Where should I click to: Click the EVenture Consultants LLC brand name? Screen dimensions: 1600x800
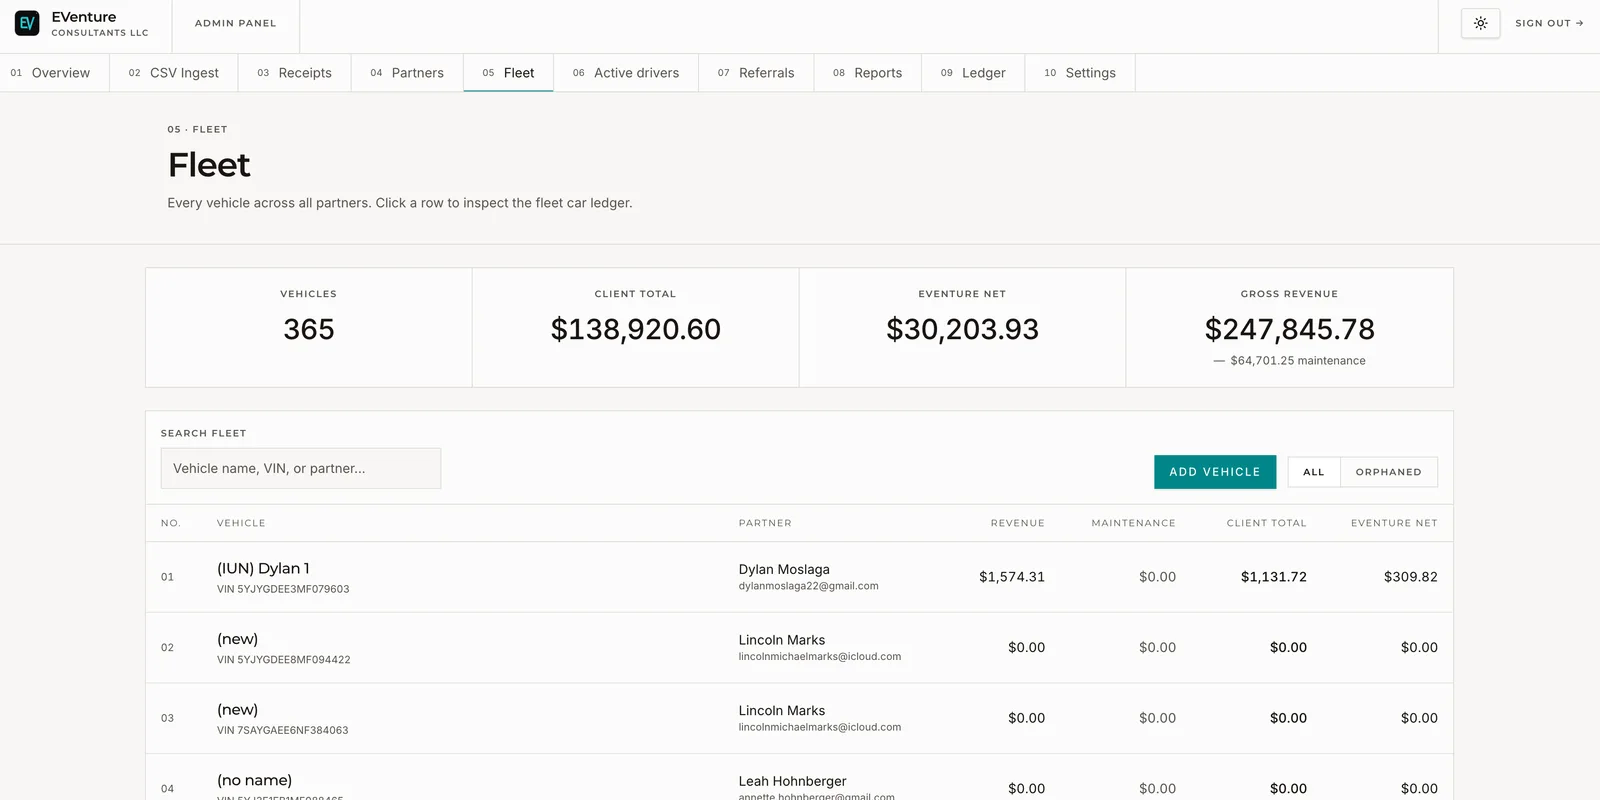coord(100,24)
